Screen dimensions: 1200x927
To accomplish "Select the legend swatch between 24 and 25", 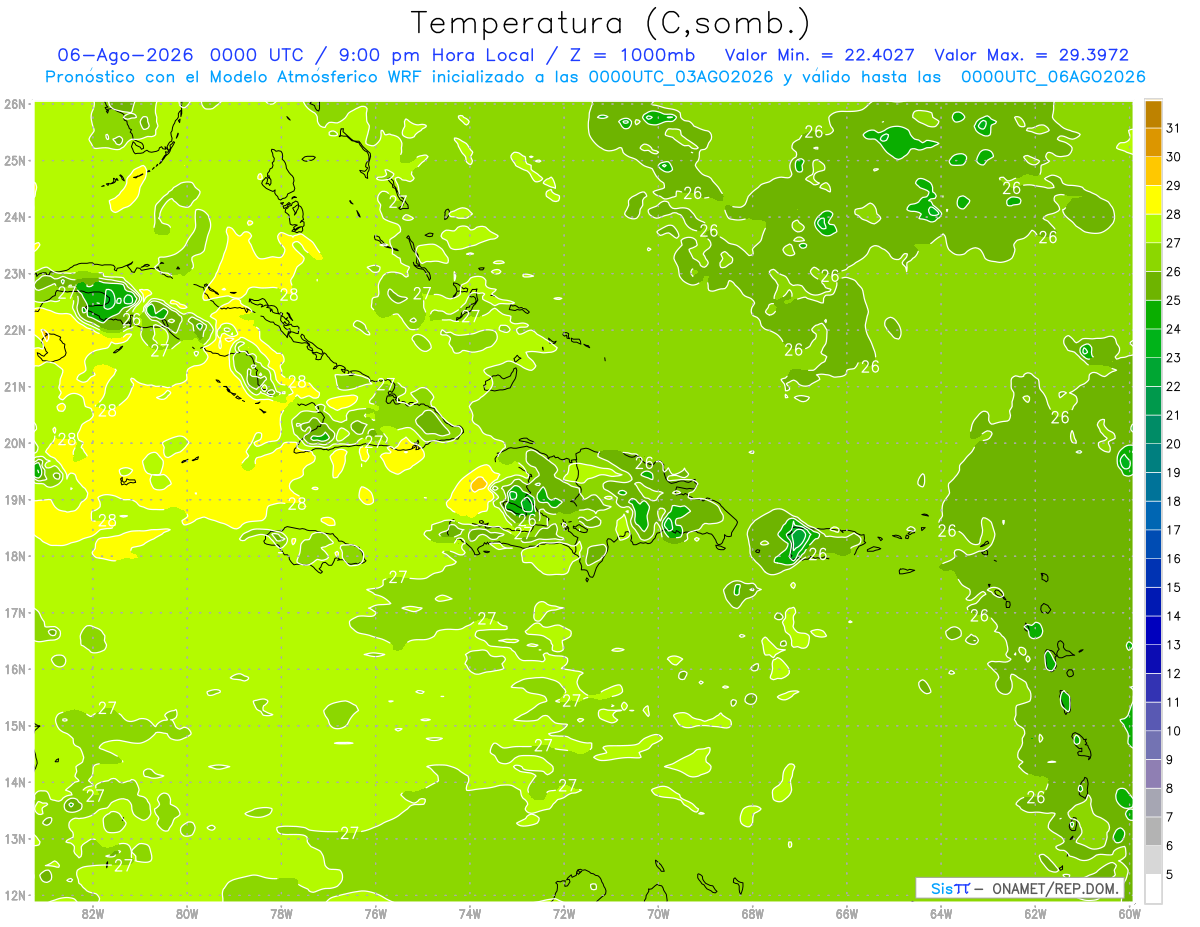I will pyautogui.click(x=1153, y=315).
